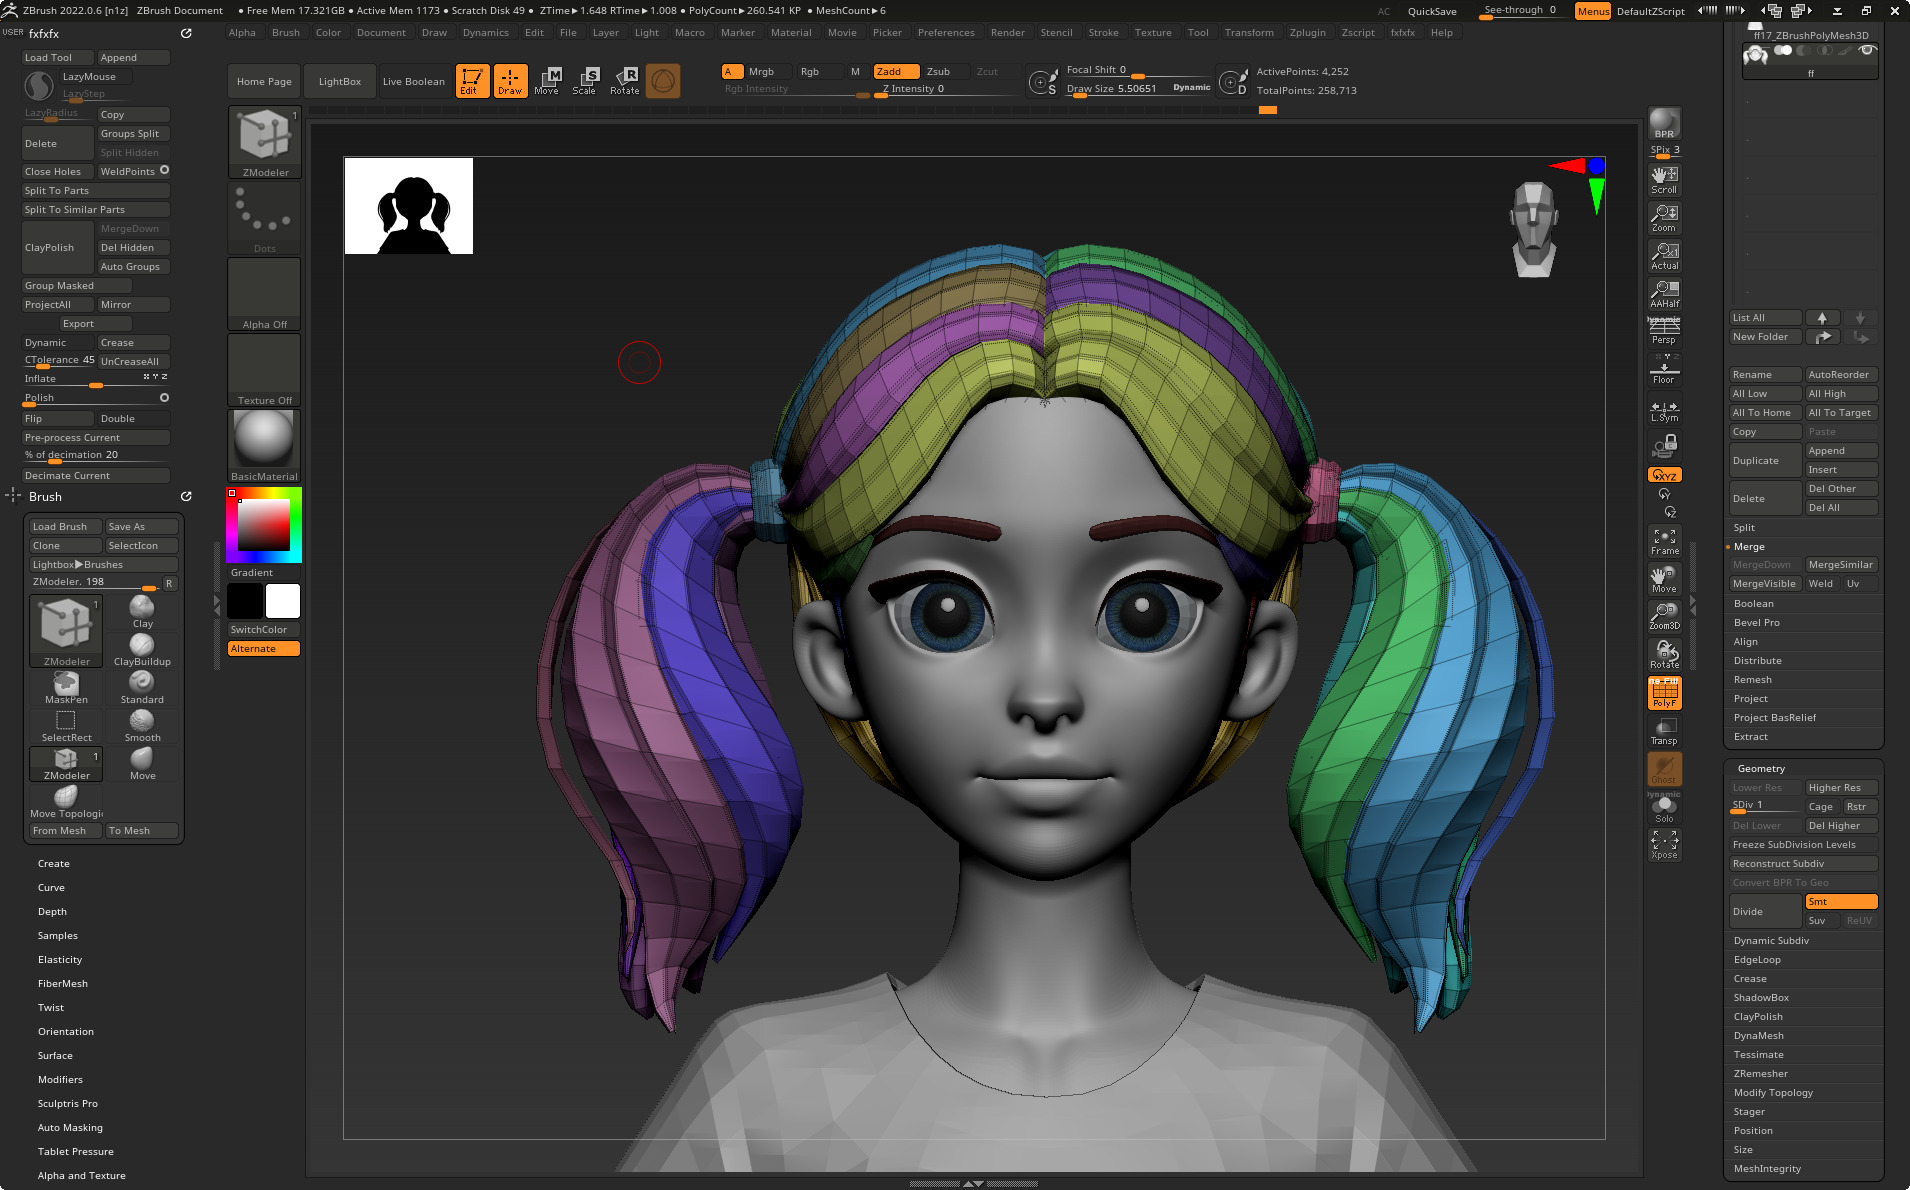The image size is (1910, 1190).
Task: Select the MaskPen brush
Action: point(67,688)
